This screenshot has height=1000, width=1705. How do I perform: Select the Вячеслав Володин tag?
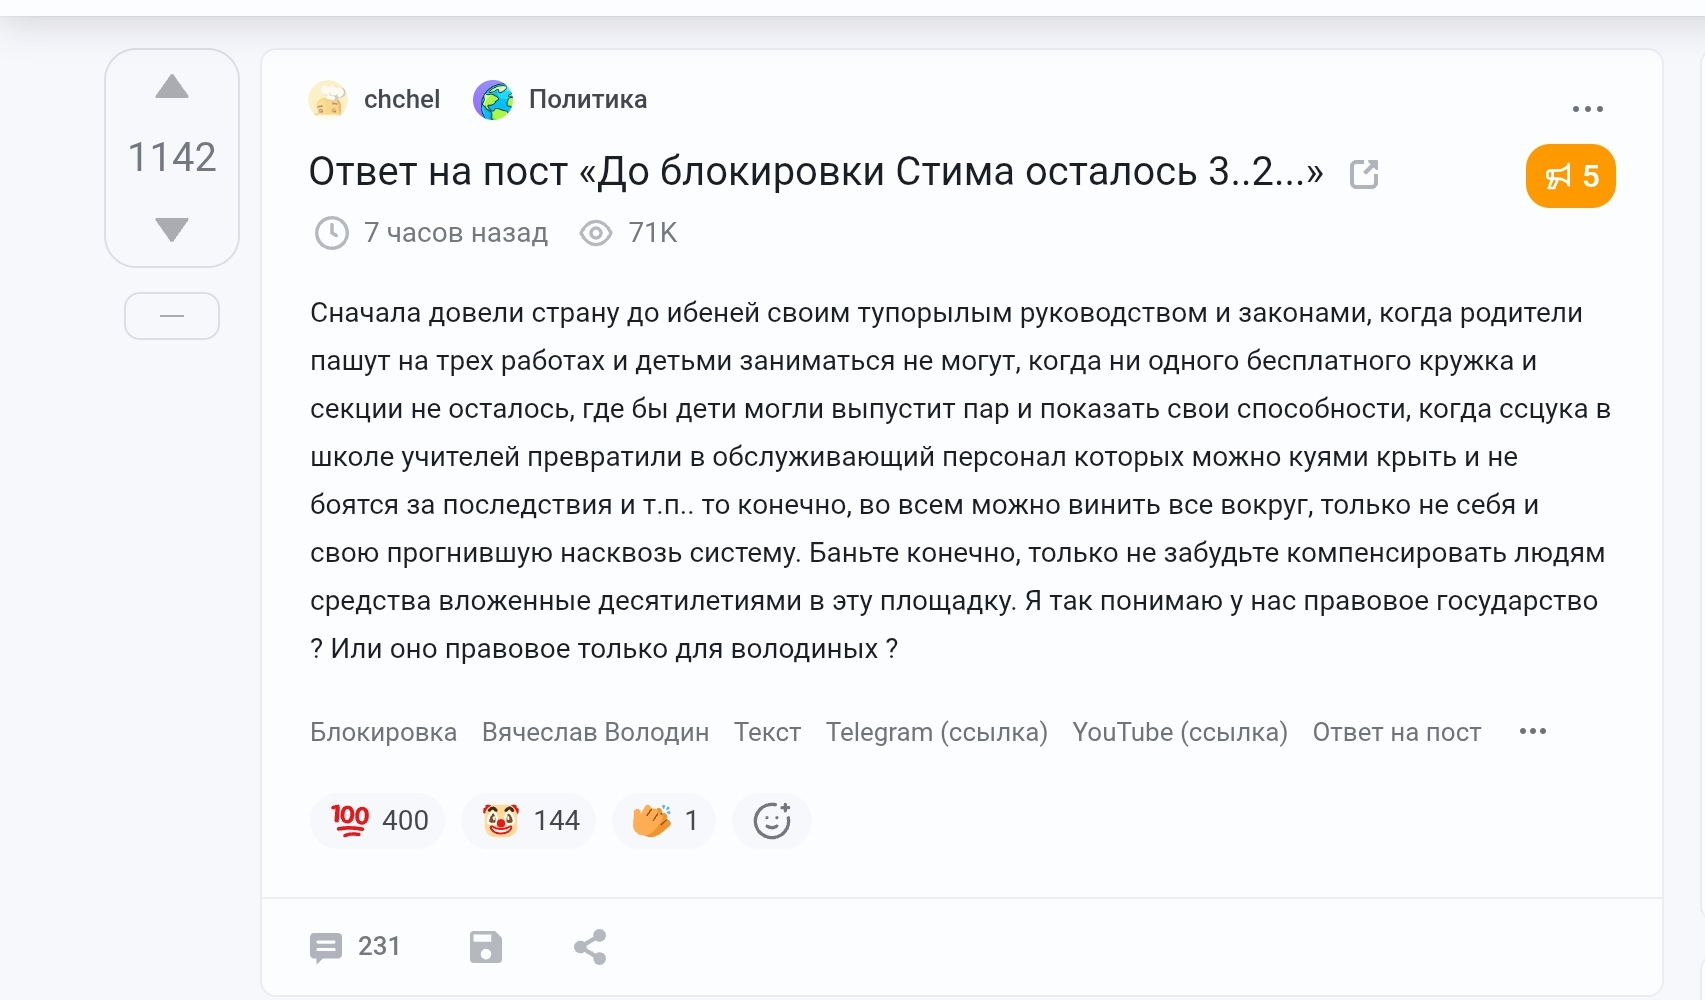(x=595, y=732)
